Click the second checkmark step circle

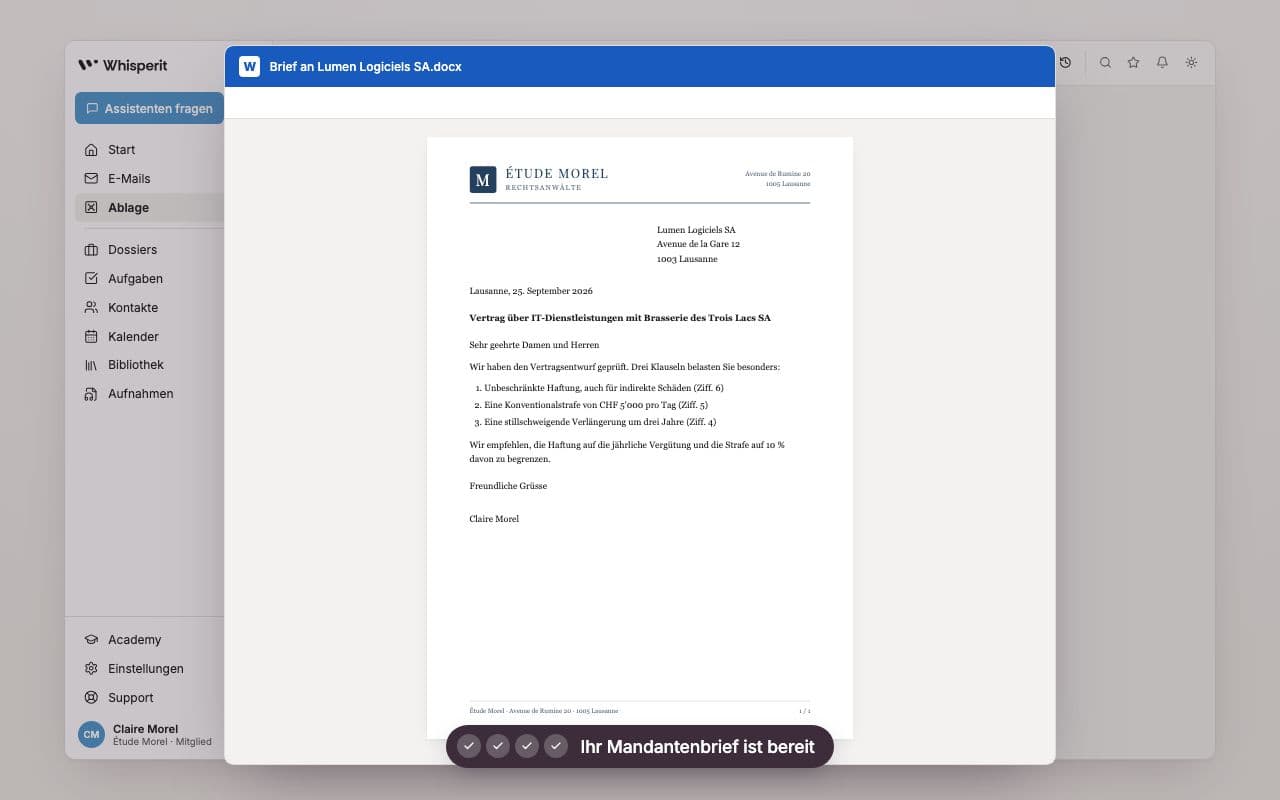tap(498, 746)
